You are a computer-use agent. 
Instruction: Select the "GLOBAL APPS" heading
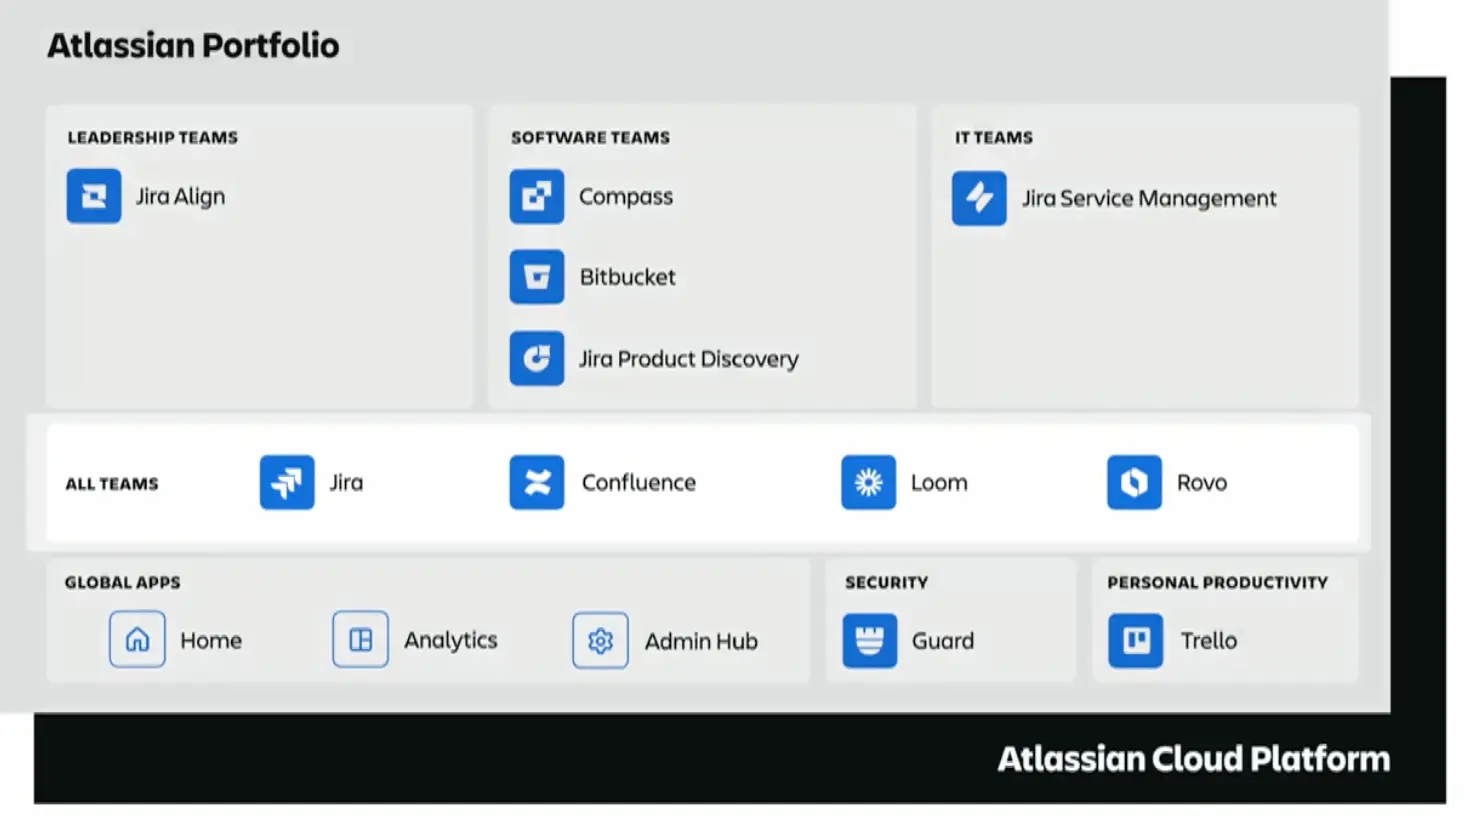click(123, 583)
